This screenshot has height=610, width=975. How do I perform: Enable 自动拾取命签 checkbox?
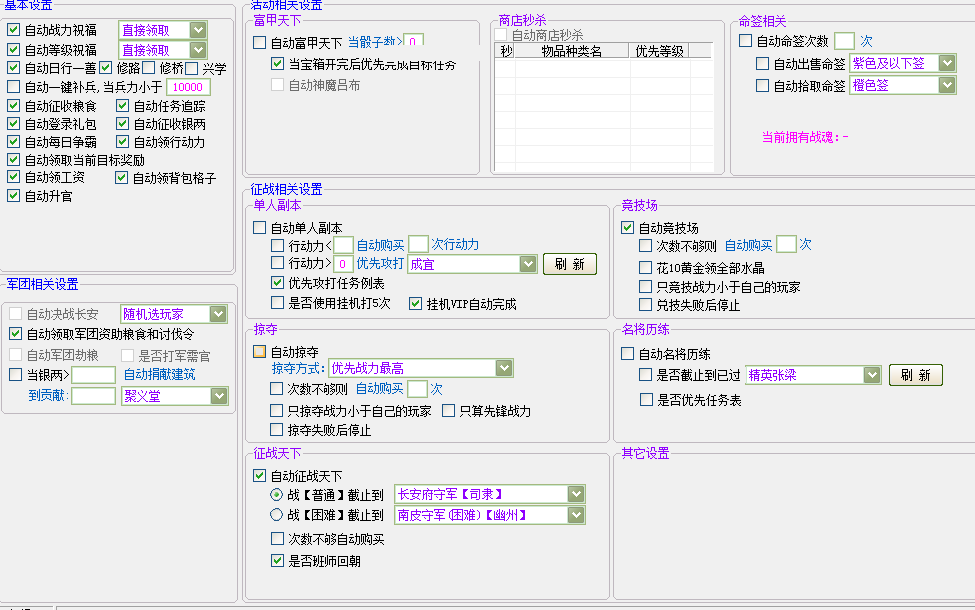pyautogui.click(x=762, y=85)
